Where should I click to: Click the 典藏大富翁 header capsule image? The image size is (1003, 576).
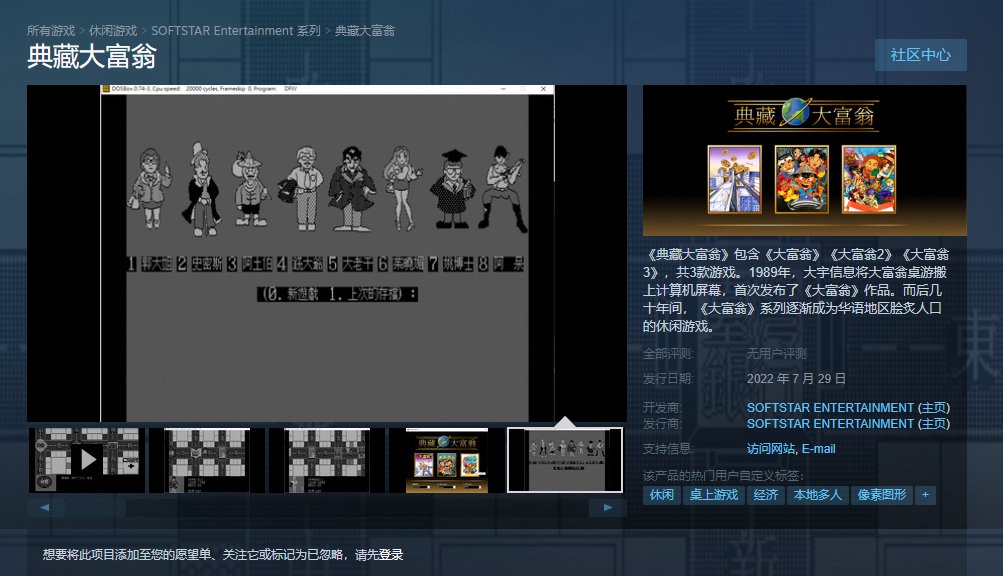pos(805,161)
